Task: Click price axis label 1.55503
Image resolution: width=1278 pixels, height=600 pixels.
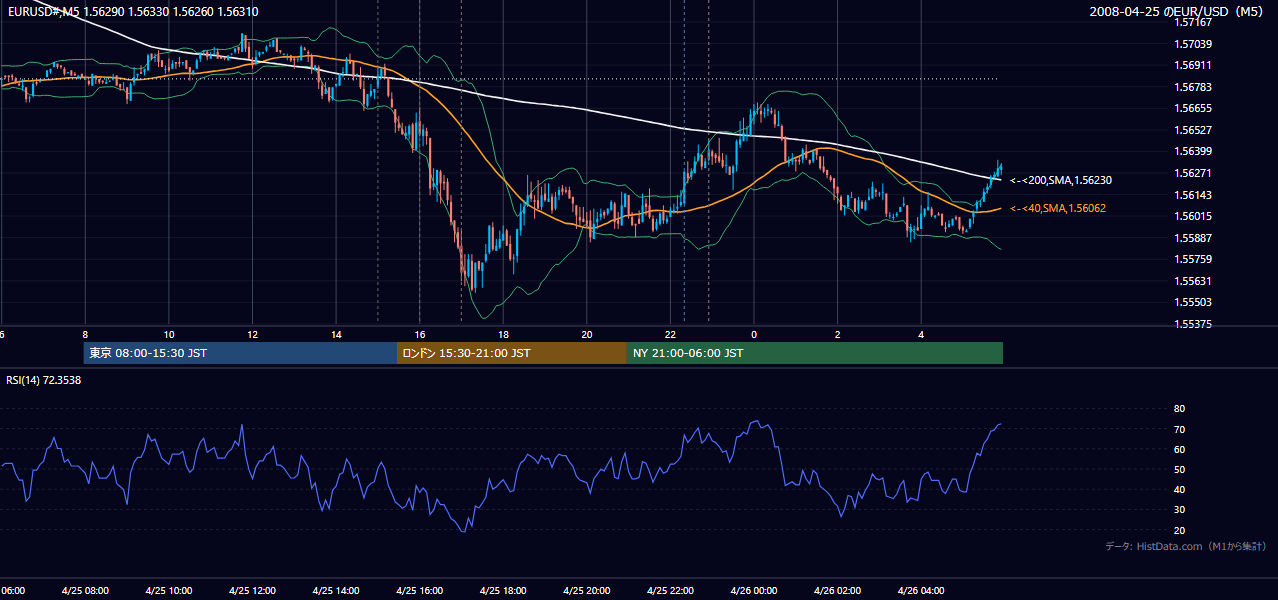Action: (x=1193, y=302)
